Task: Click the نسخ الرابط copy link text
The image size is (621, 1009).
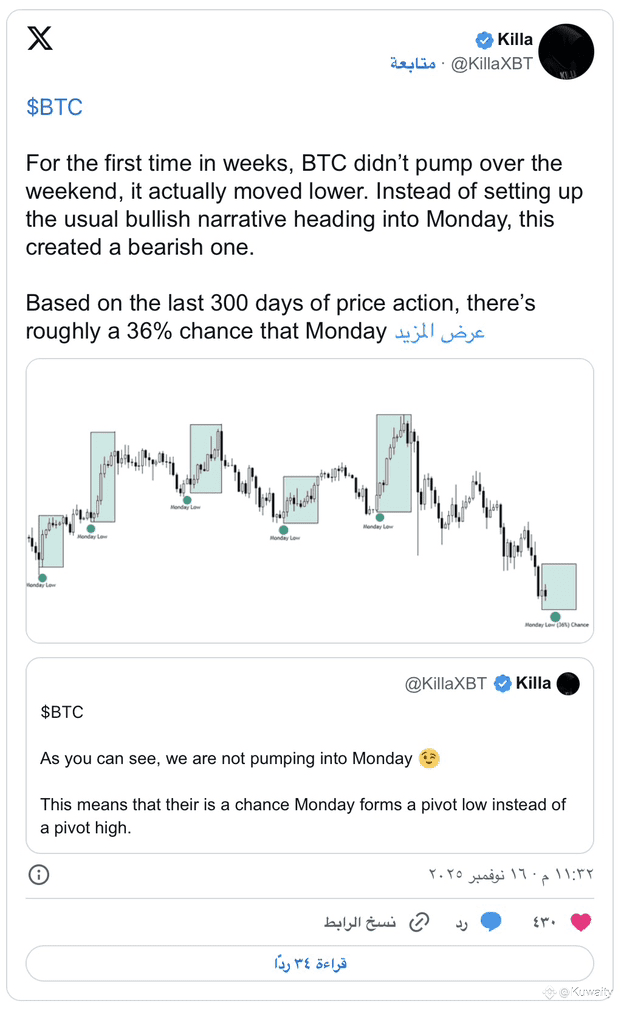Action: click(x=360, y=923)
